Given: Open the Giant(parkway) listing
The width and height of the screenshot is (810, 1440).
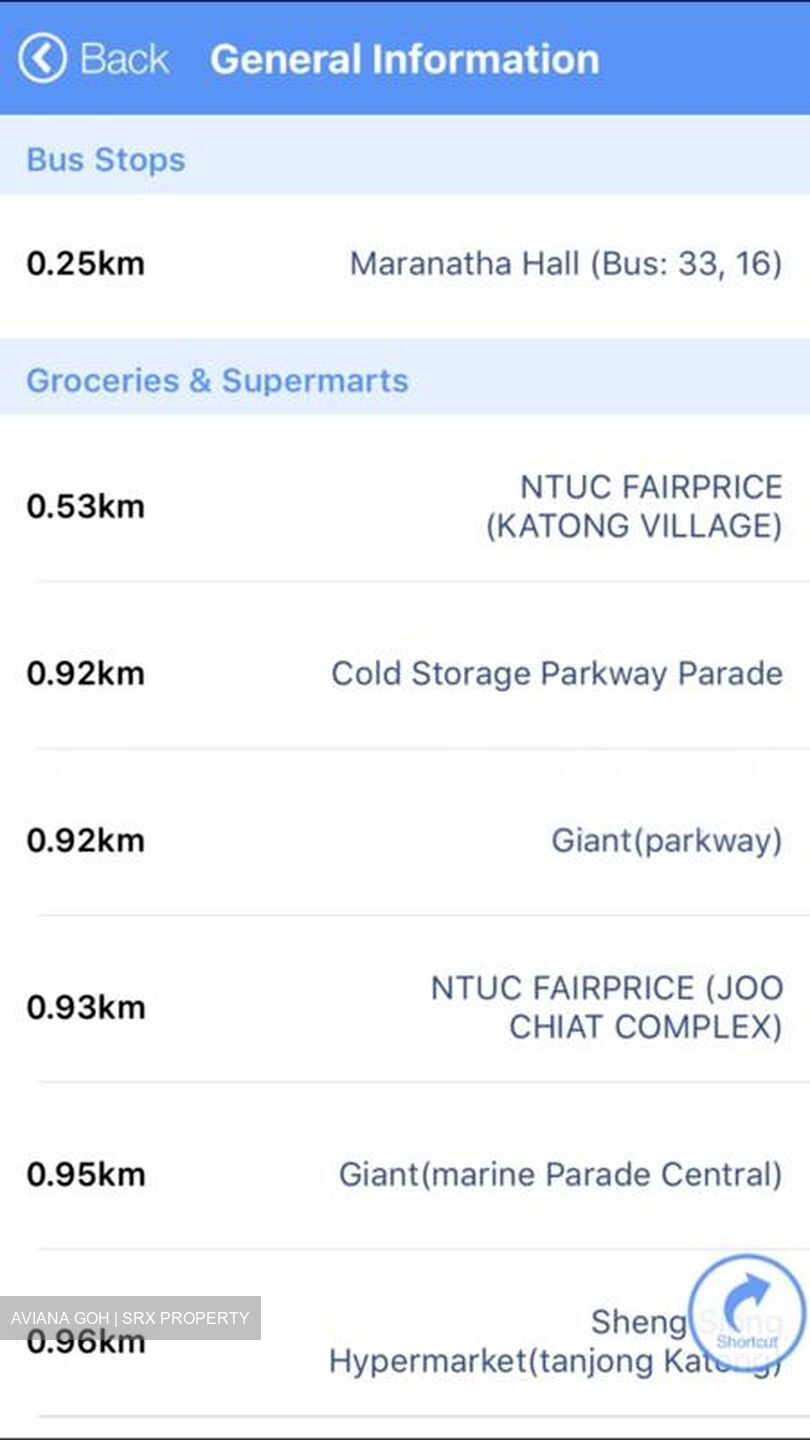Looking at the screenshot, I should [x=405, y=840].
